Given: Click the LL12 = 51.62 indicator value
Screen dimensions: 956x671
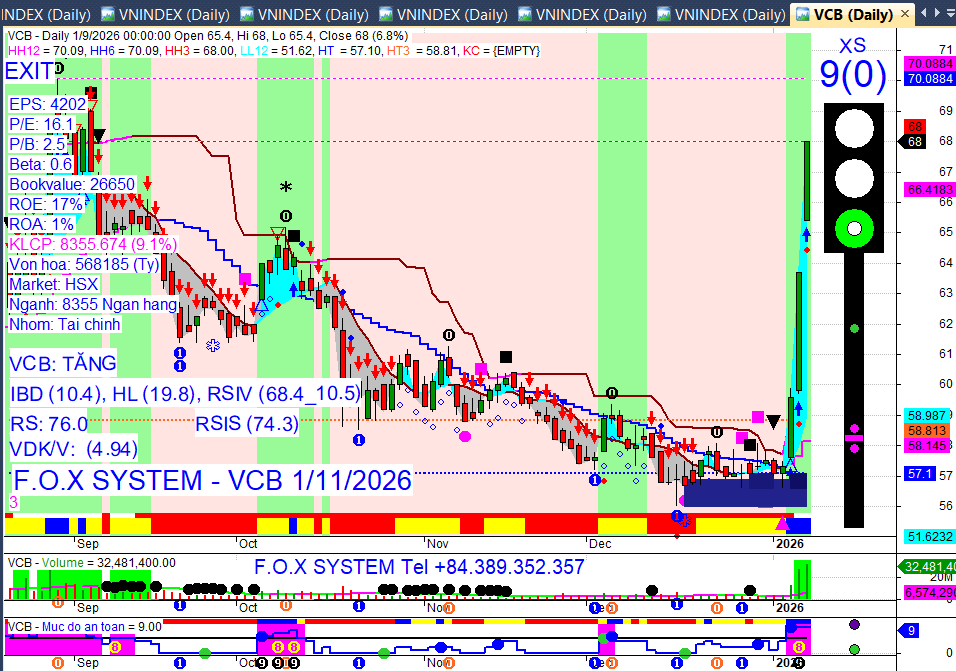Looking at the screenshot, I should pos(276,51).
